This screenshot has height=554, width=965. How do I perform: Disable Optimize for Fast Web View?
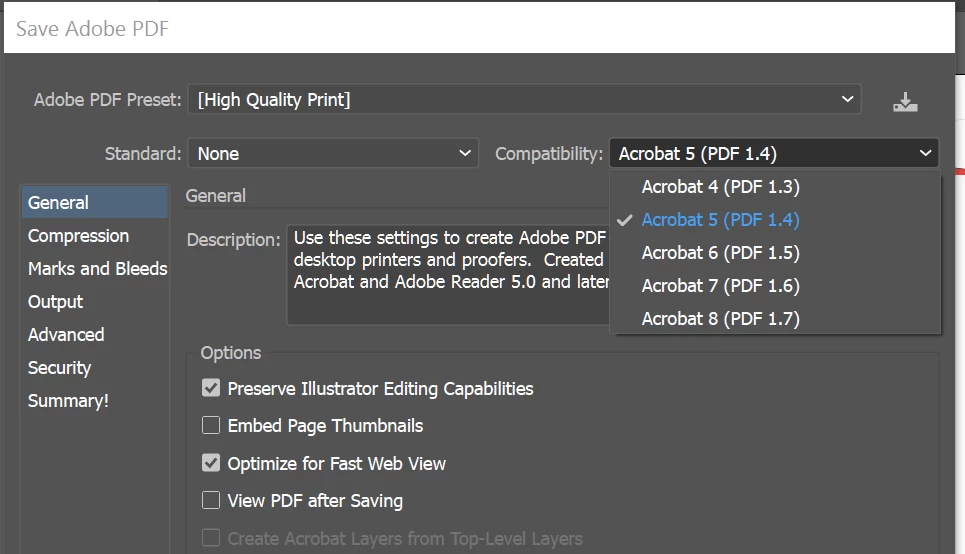(211, 463)
